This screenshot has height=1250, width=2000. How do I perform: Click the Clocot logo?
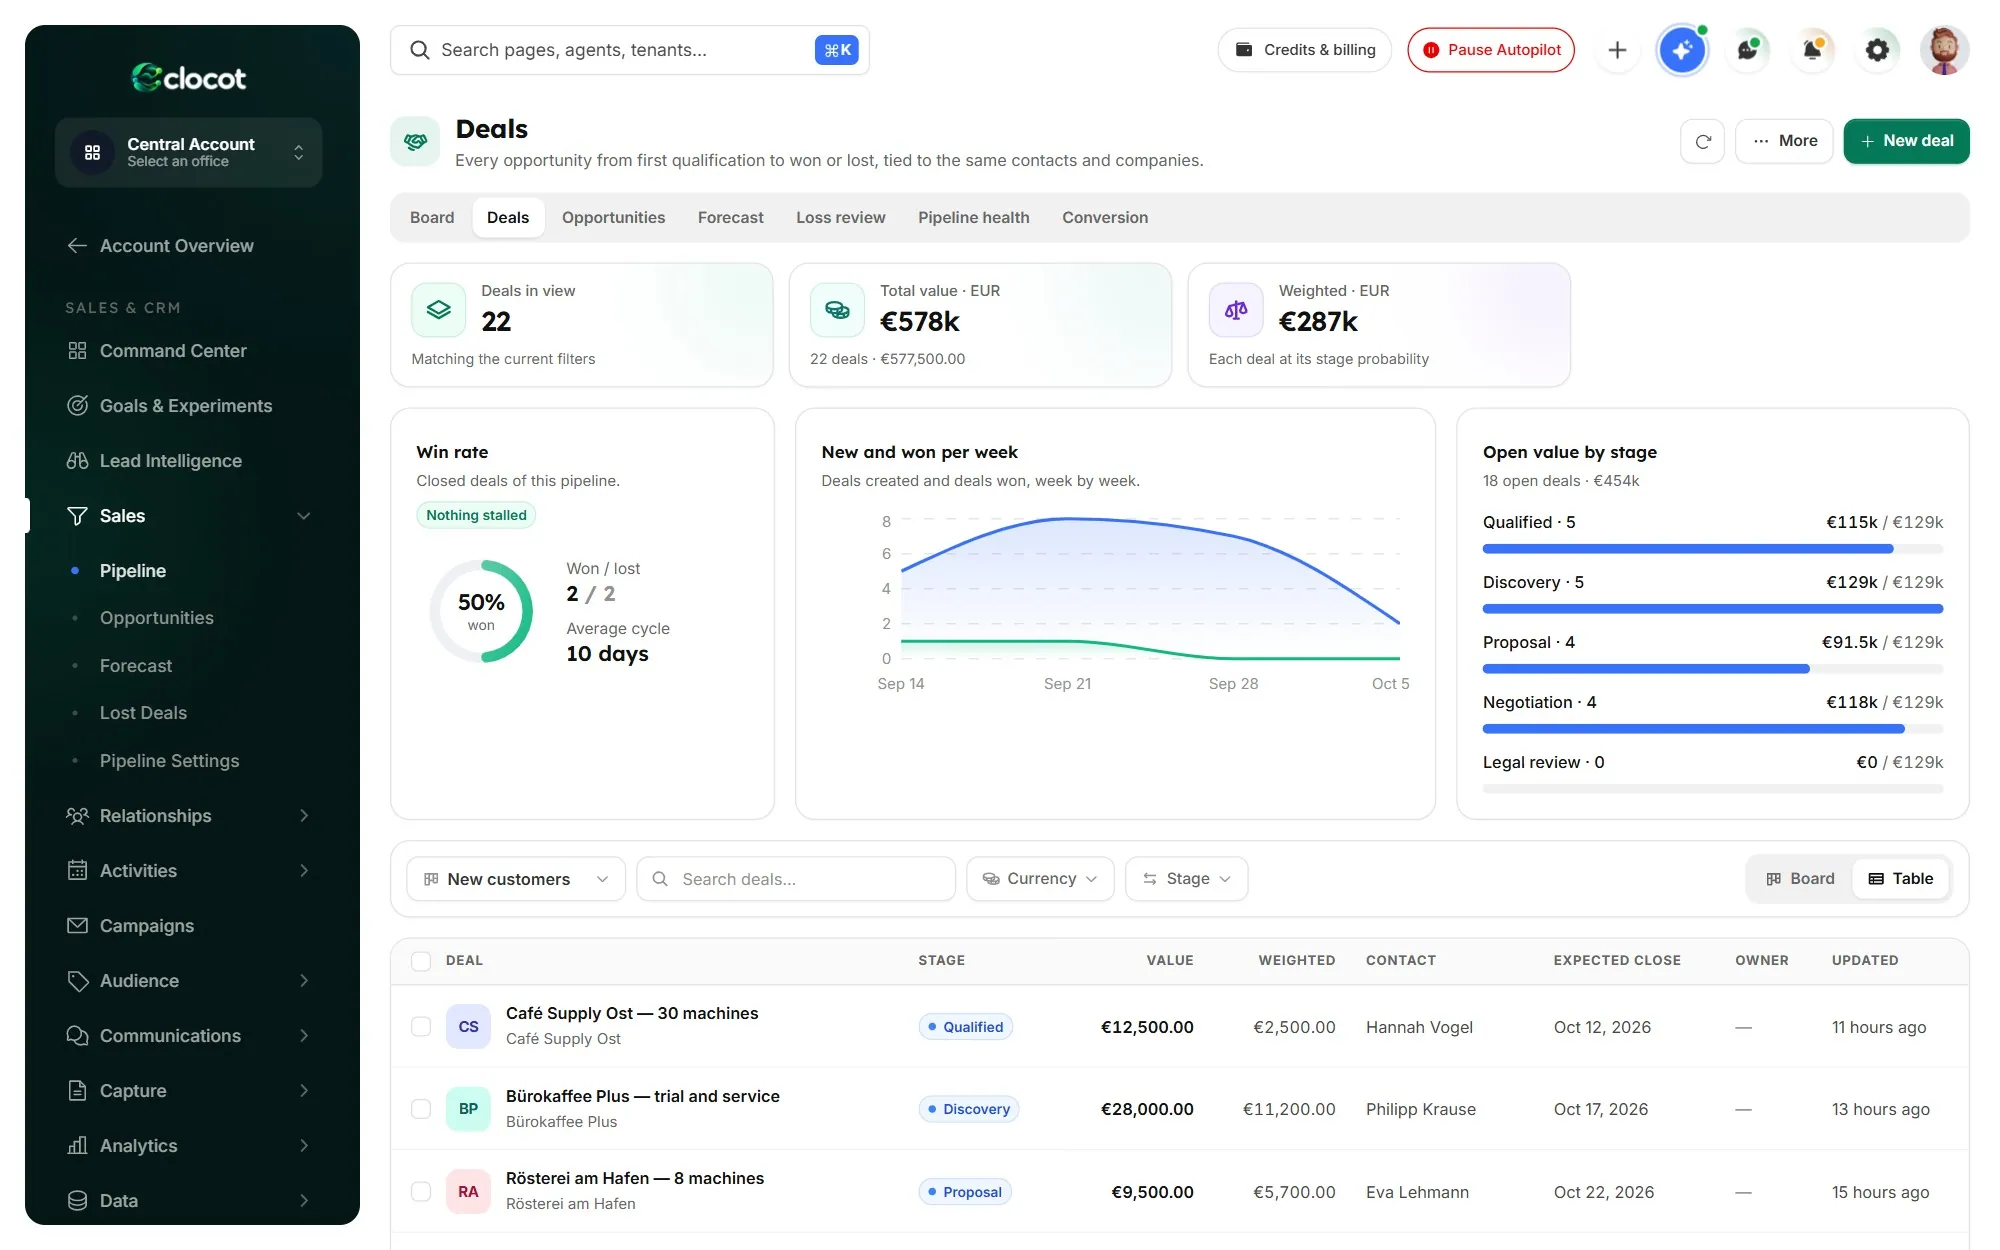pos(188,77)
